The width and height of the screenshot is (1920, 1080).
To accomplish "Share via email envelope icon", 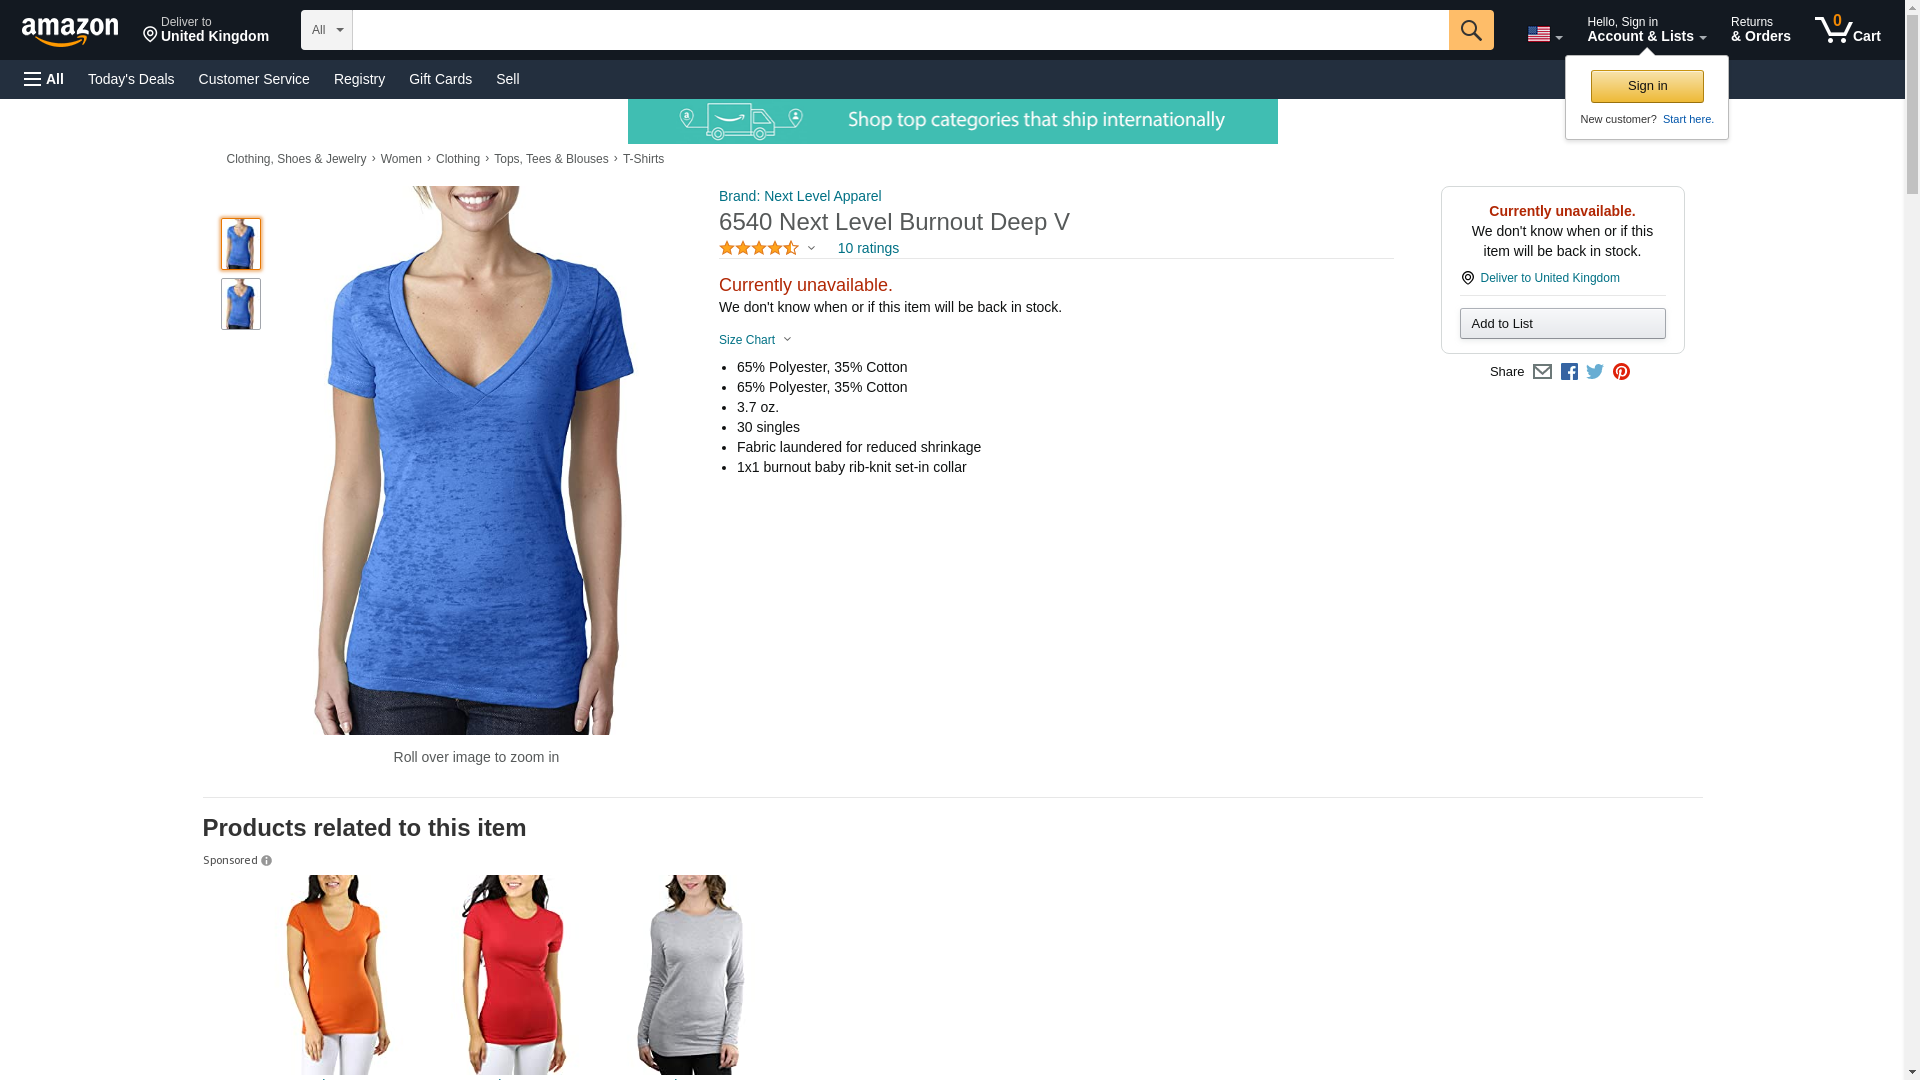I will click(x=1542, y=372).
